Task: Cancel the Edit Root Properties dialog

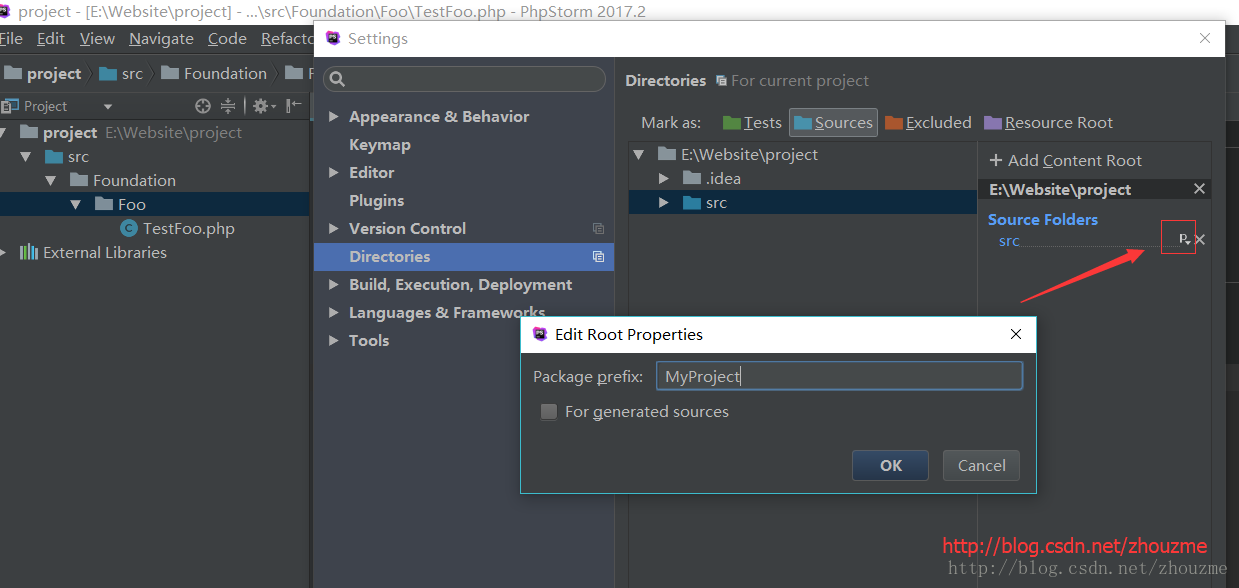Action: [980, 465]
